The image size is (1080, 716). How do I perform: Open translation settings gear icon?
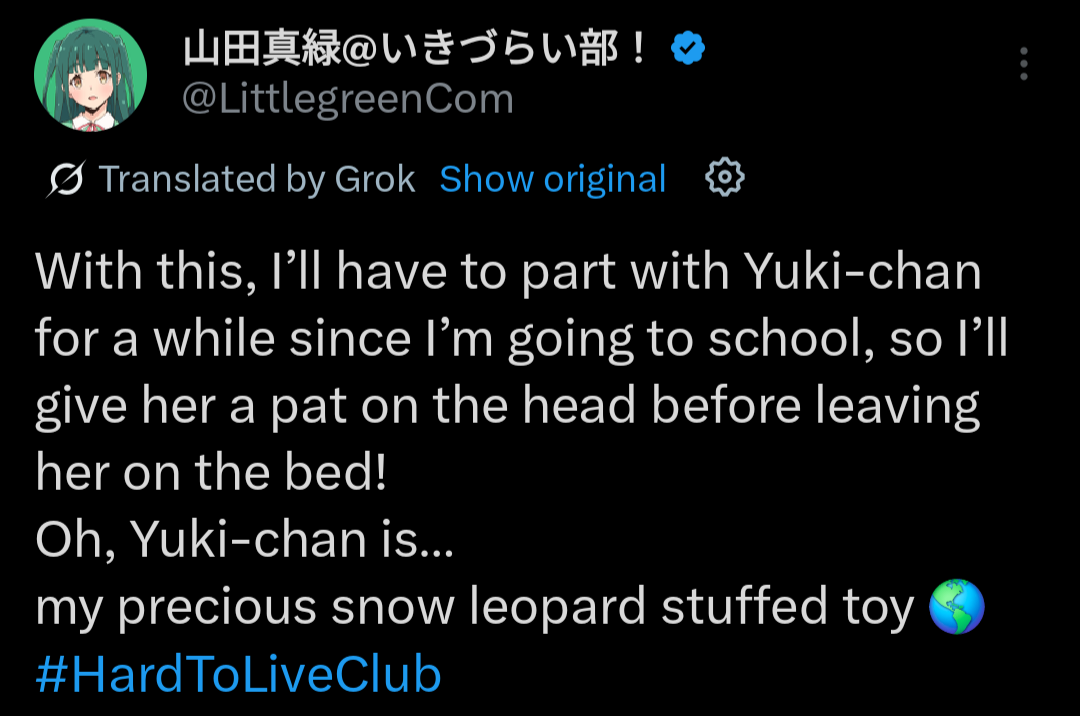click(x=725, y=178)
